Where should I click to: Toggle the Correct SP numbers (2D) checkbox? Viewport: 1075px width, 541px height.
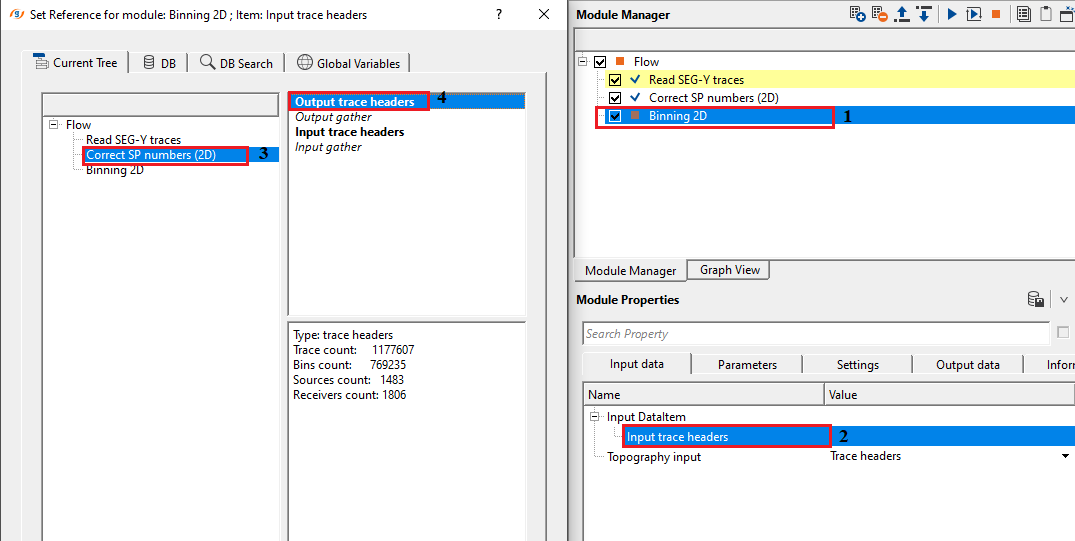tap(615, 98)
